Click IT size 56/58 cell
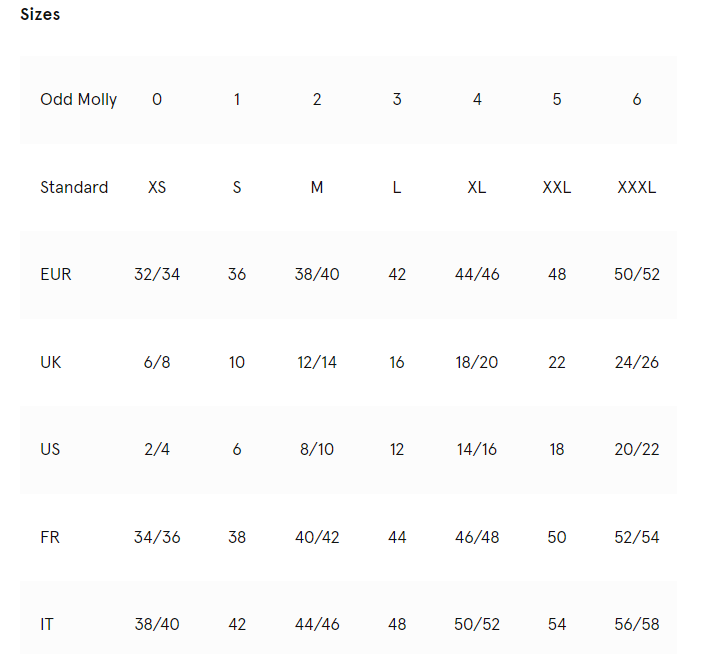The width and height of the screenshot is (705, 654). [x=637, y=624]
